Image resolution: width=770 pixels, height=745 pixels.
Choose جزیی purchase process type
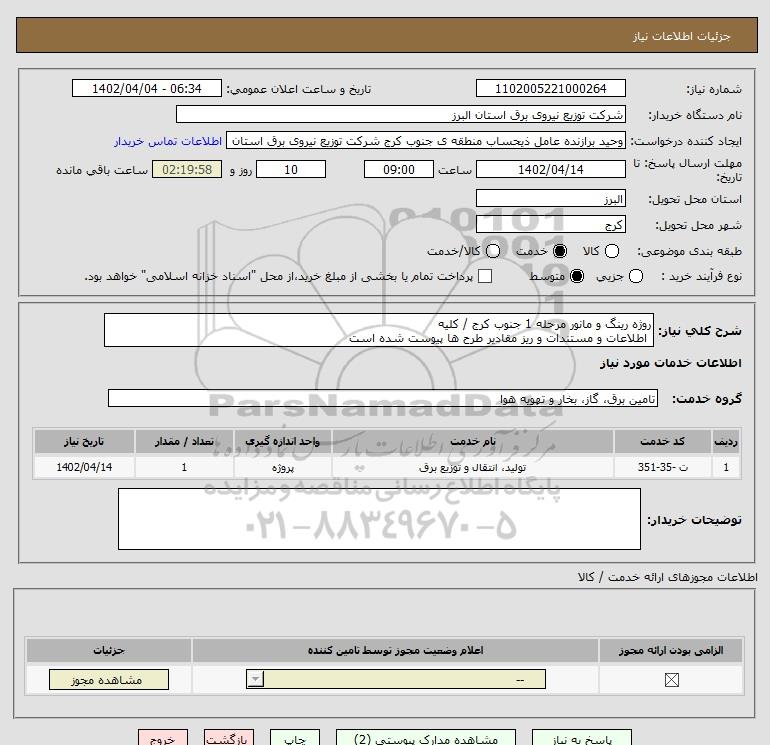[x=635, y=276]
